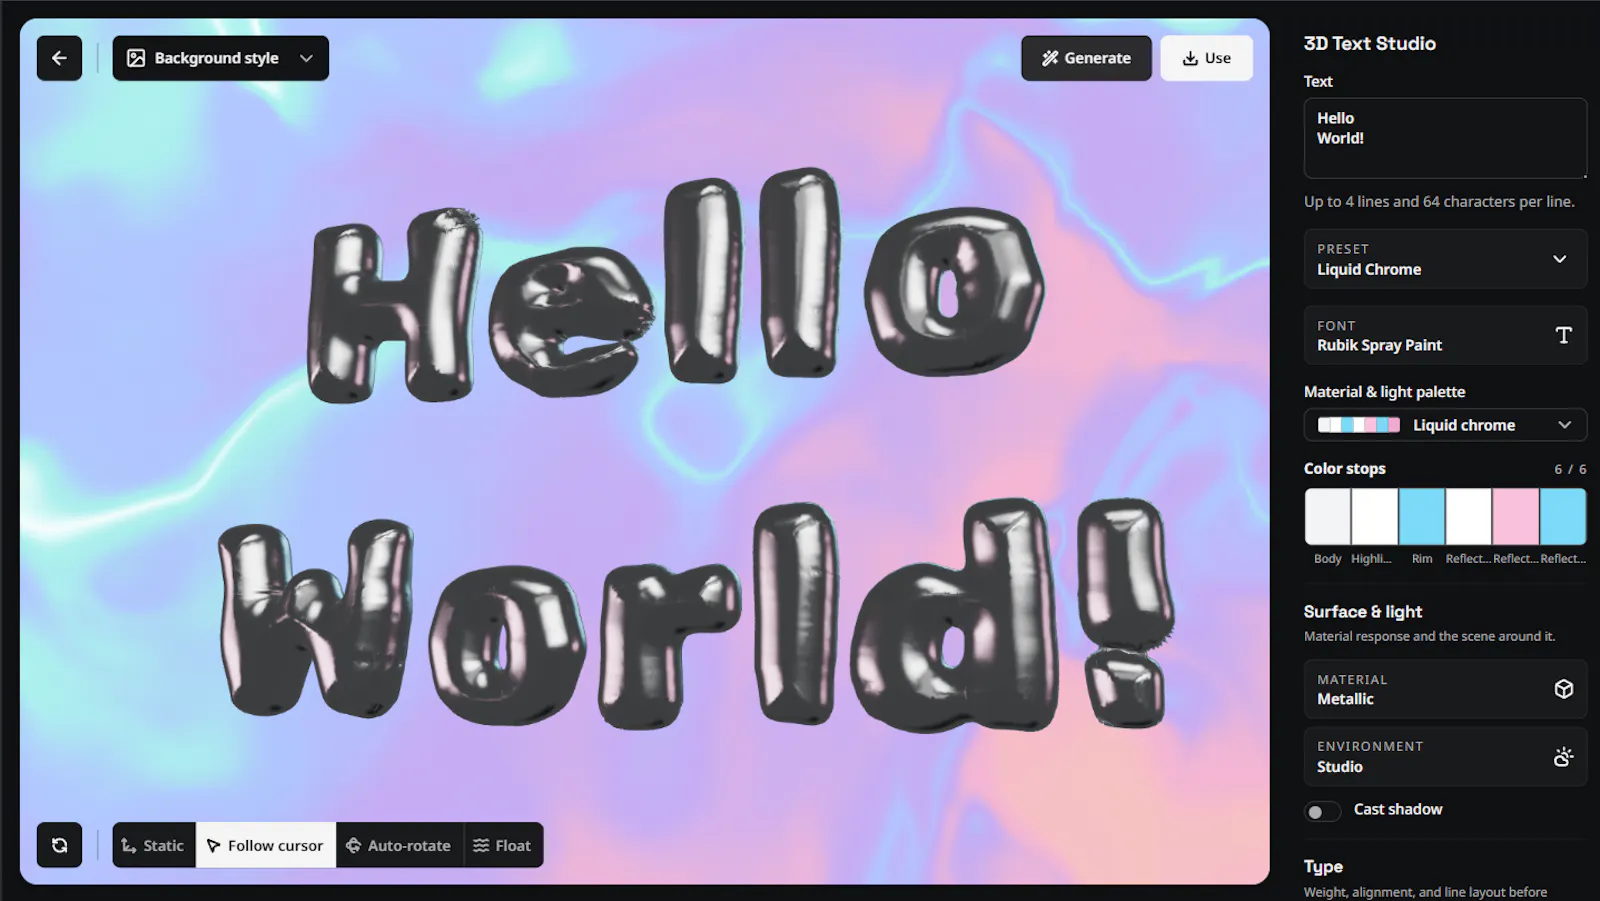Image resolution: width=1600 pixels, height=901 pixels.
Task: Open the Liquid chrome palette dropdown
Action: (1445, 425)
